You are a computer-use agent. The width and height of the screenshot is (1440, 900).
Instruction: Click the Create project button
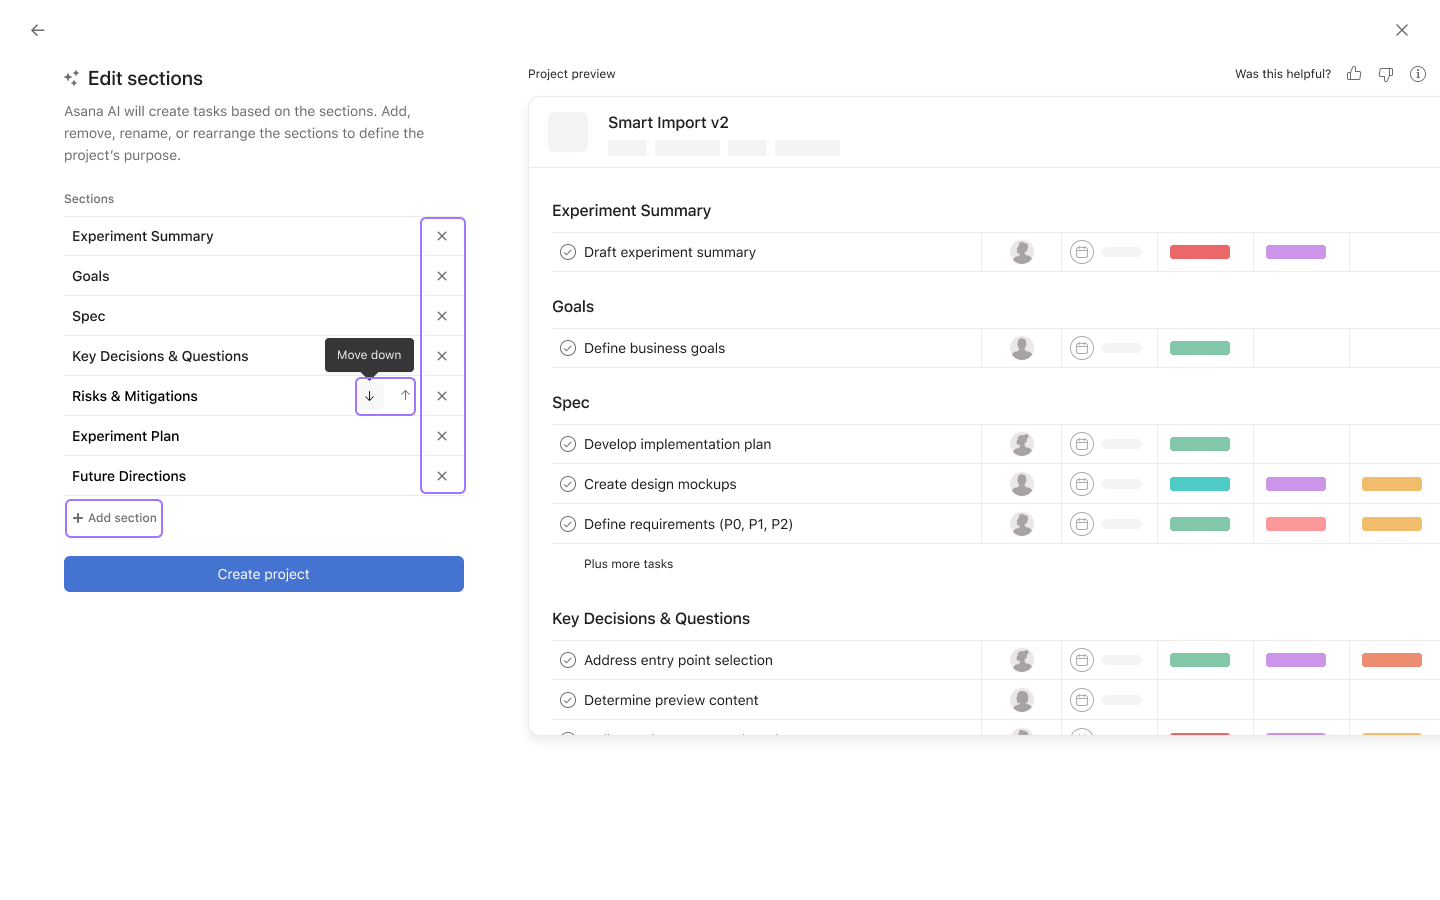coord(263,573)
